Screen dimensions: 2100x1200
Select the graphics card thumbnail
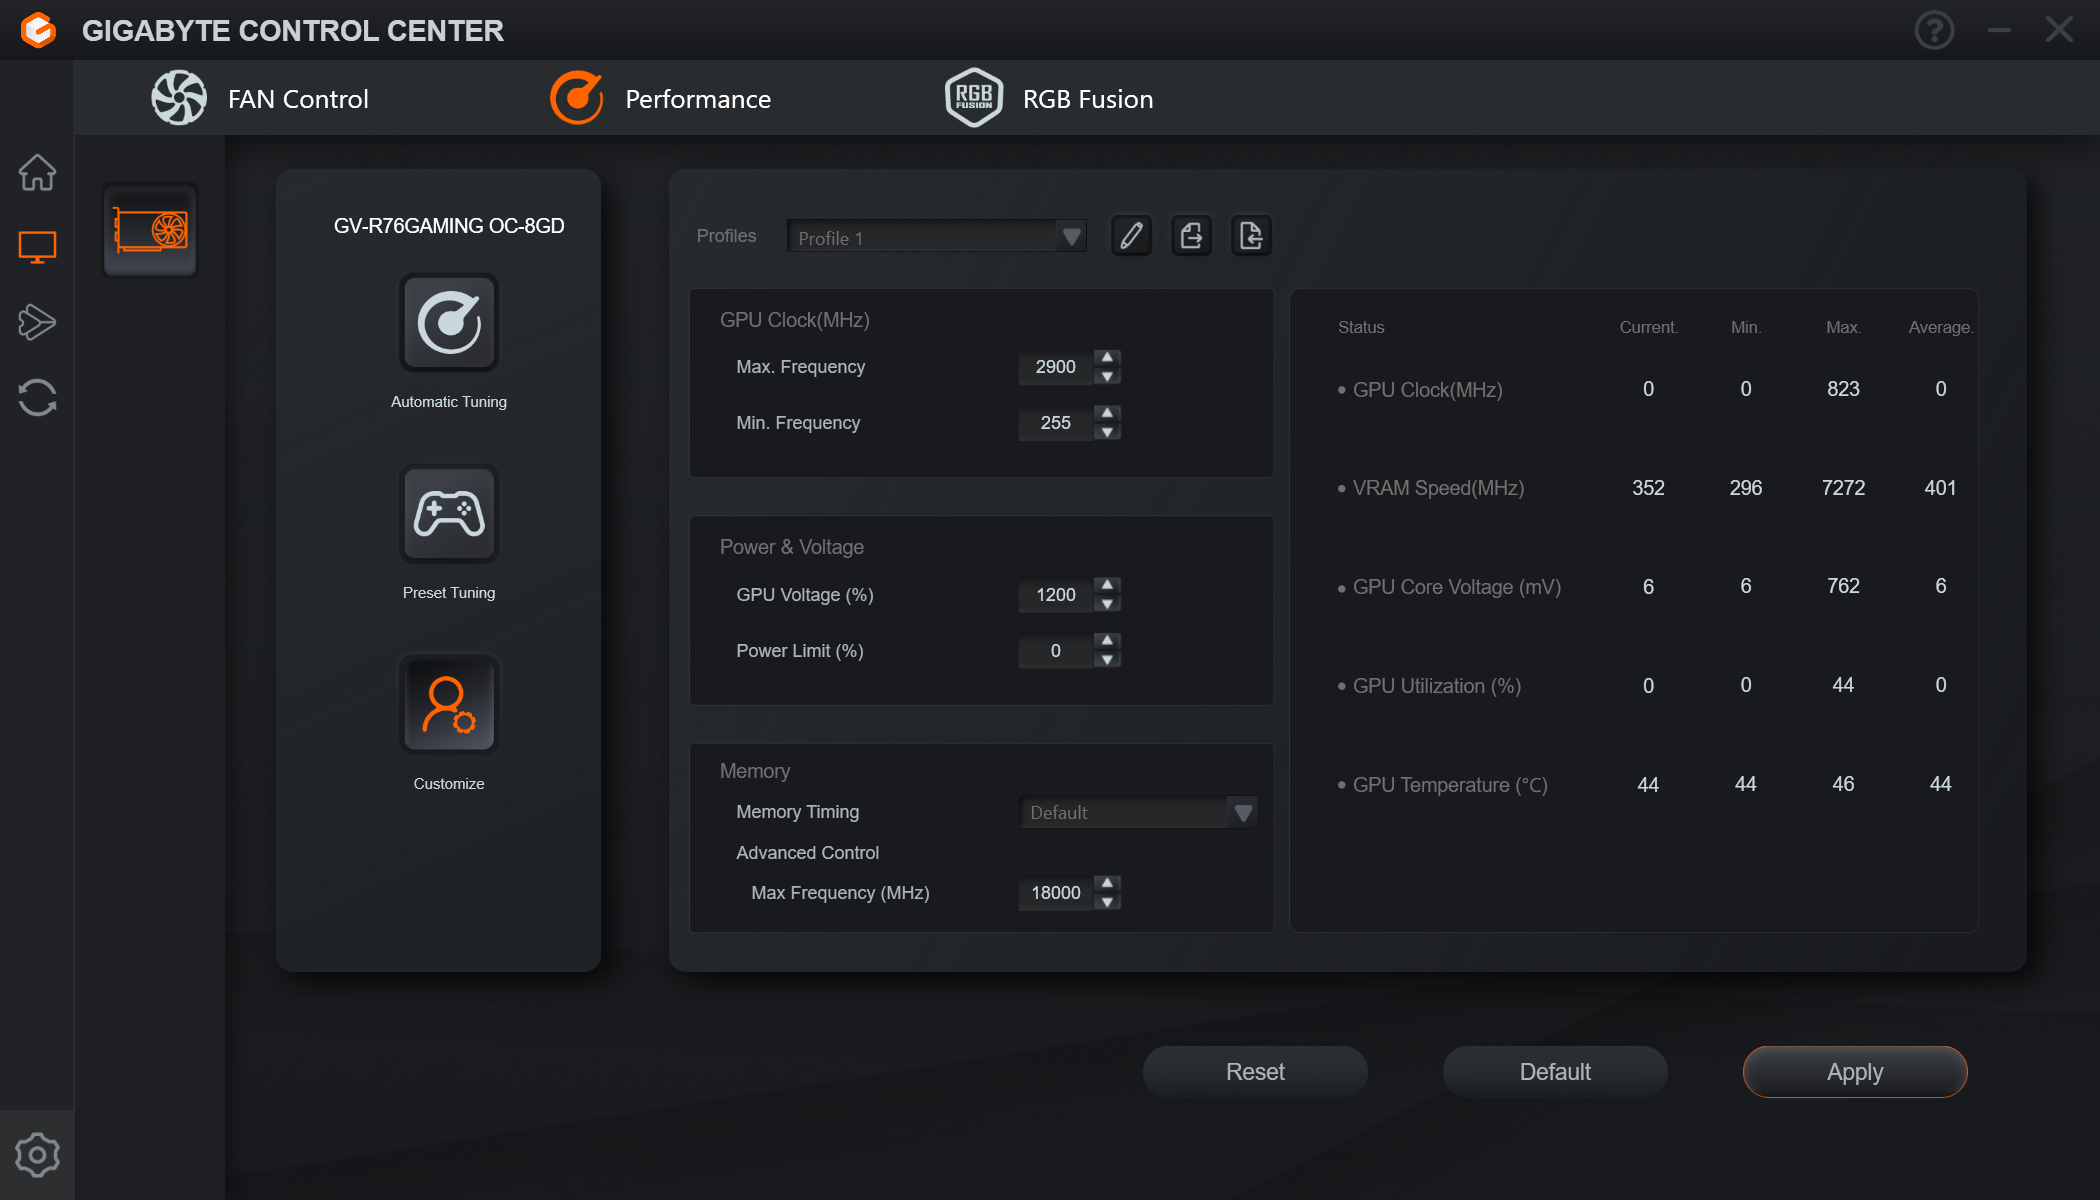150,230
